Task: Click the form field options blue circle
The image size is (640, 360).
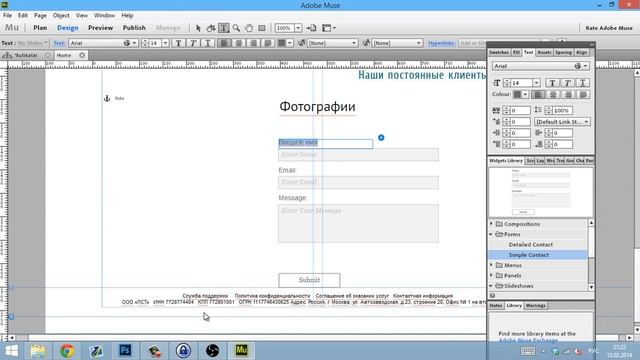Action: 381,138
